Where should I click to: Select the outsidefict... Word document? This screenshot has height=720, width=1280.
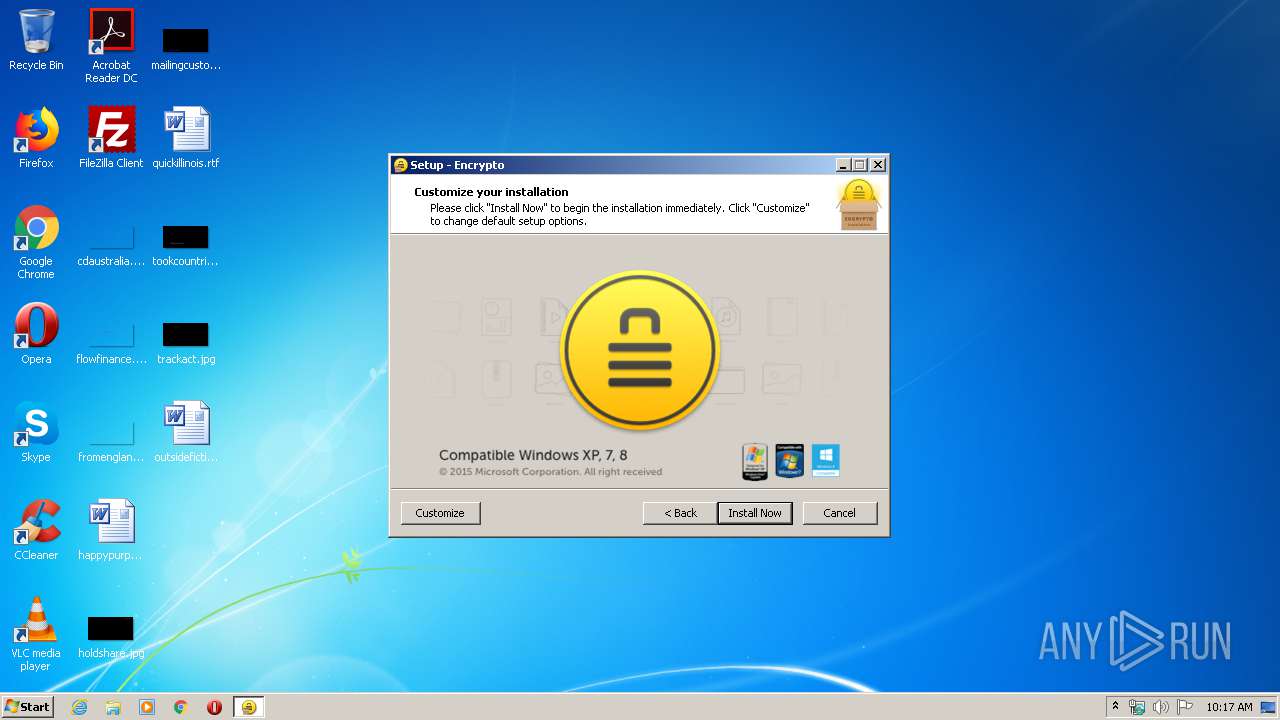click(x=186, y=432)
